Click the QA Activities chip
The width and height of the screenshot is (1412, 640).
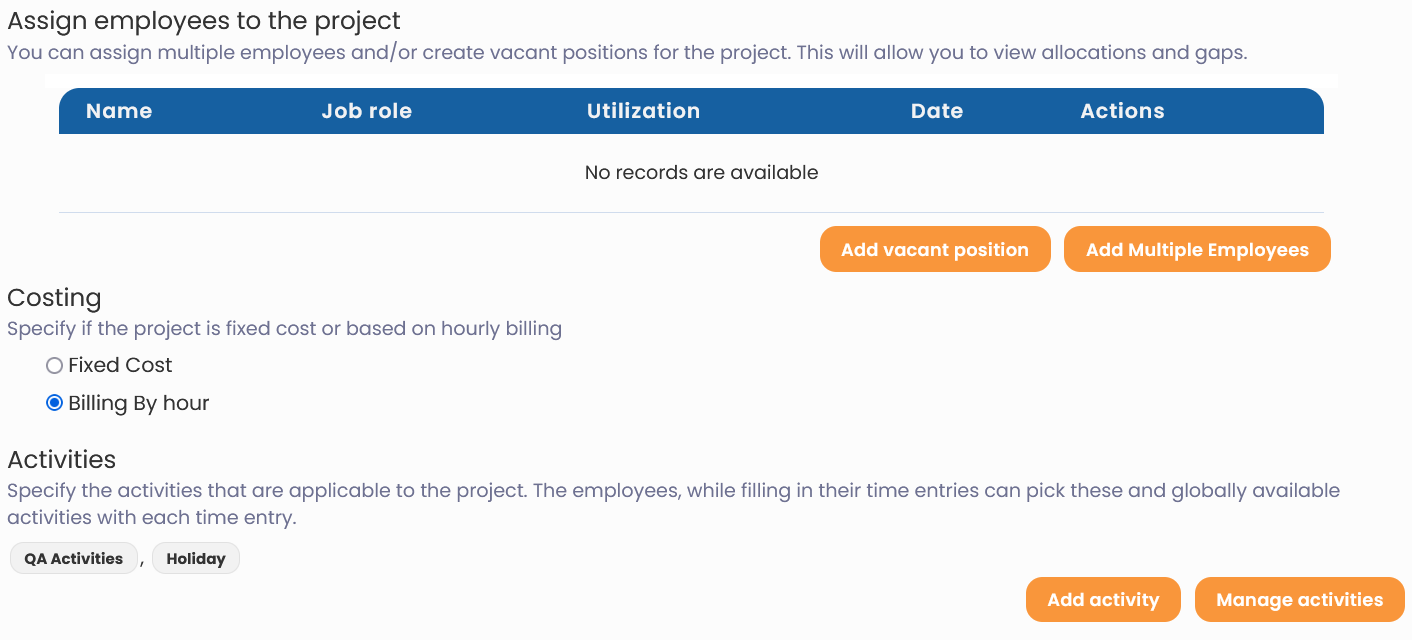pyautogui.click(x=74, y=559)
